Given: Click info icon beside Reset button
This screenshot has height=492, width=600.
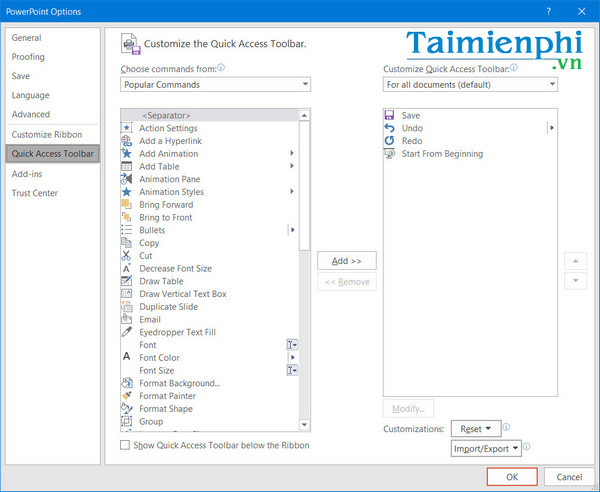Looking at the screenshot, I should click(506, 427).
